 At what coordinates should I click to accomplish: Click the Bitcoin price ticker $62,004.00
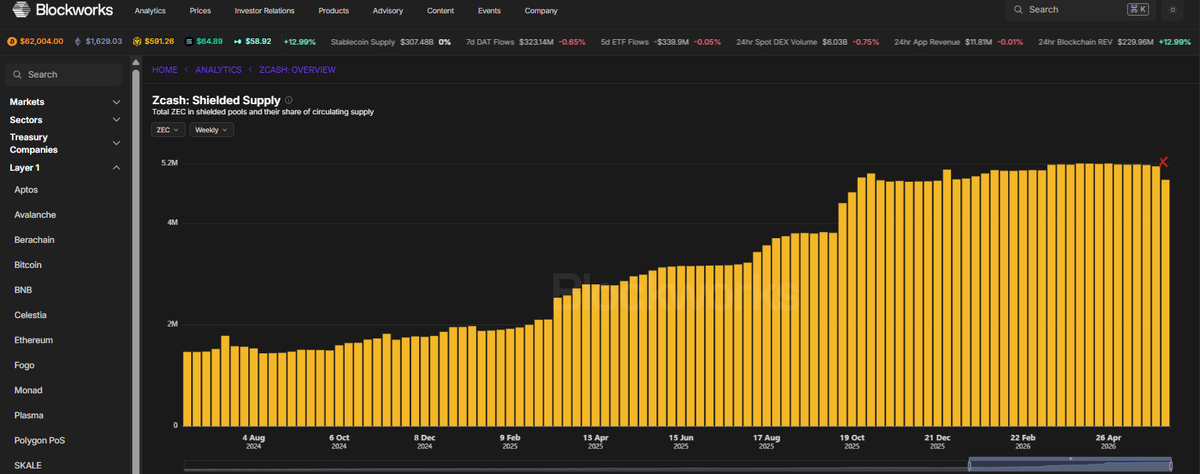35,41
